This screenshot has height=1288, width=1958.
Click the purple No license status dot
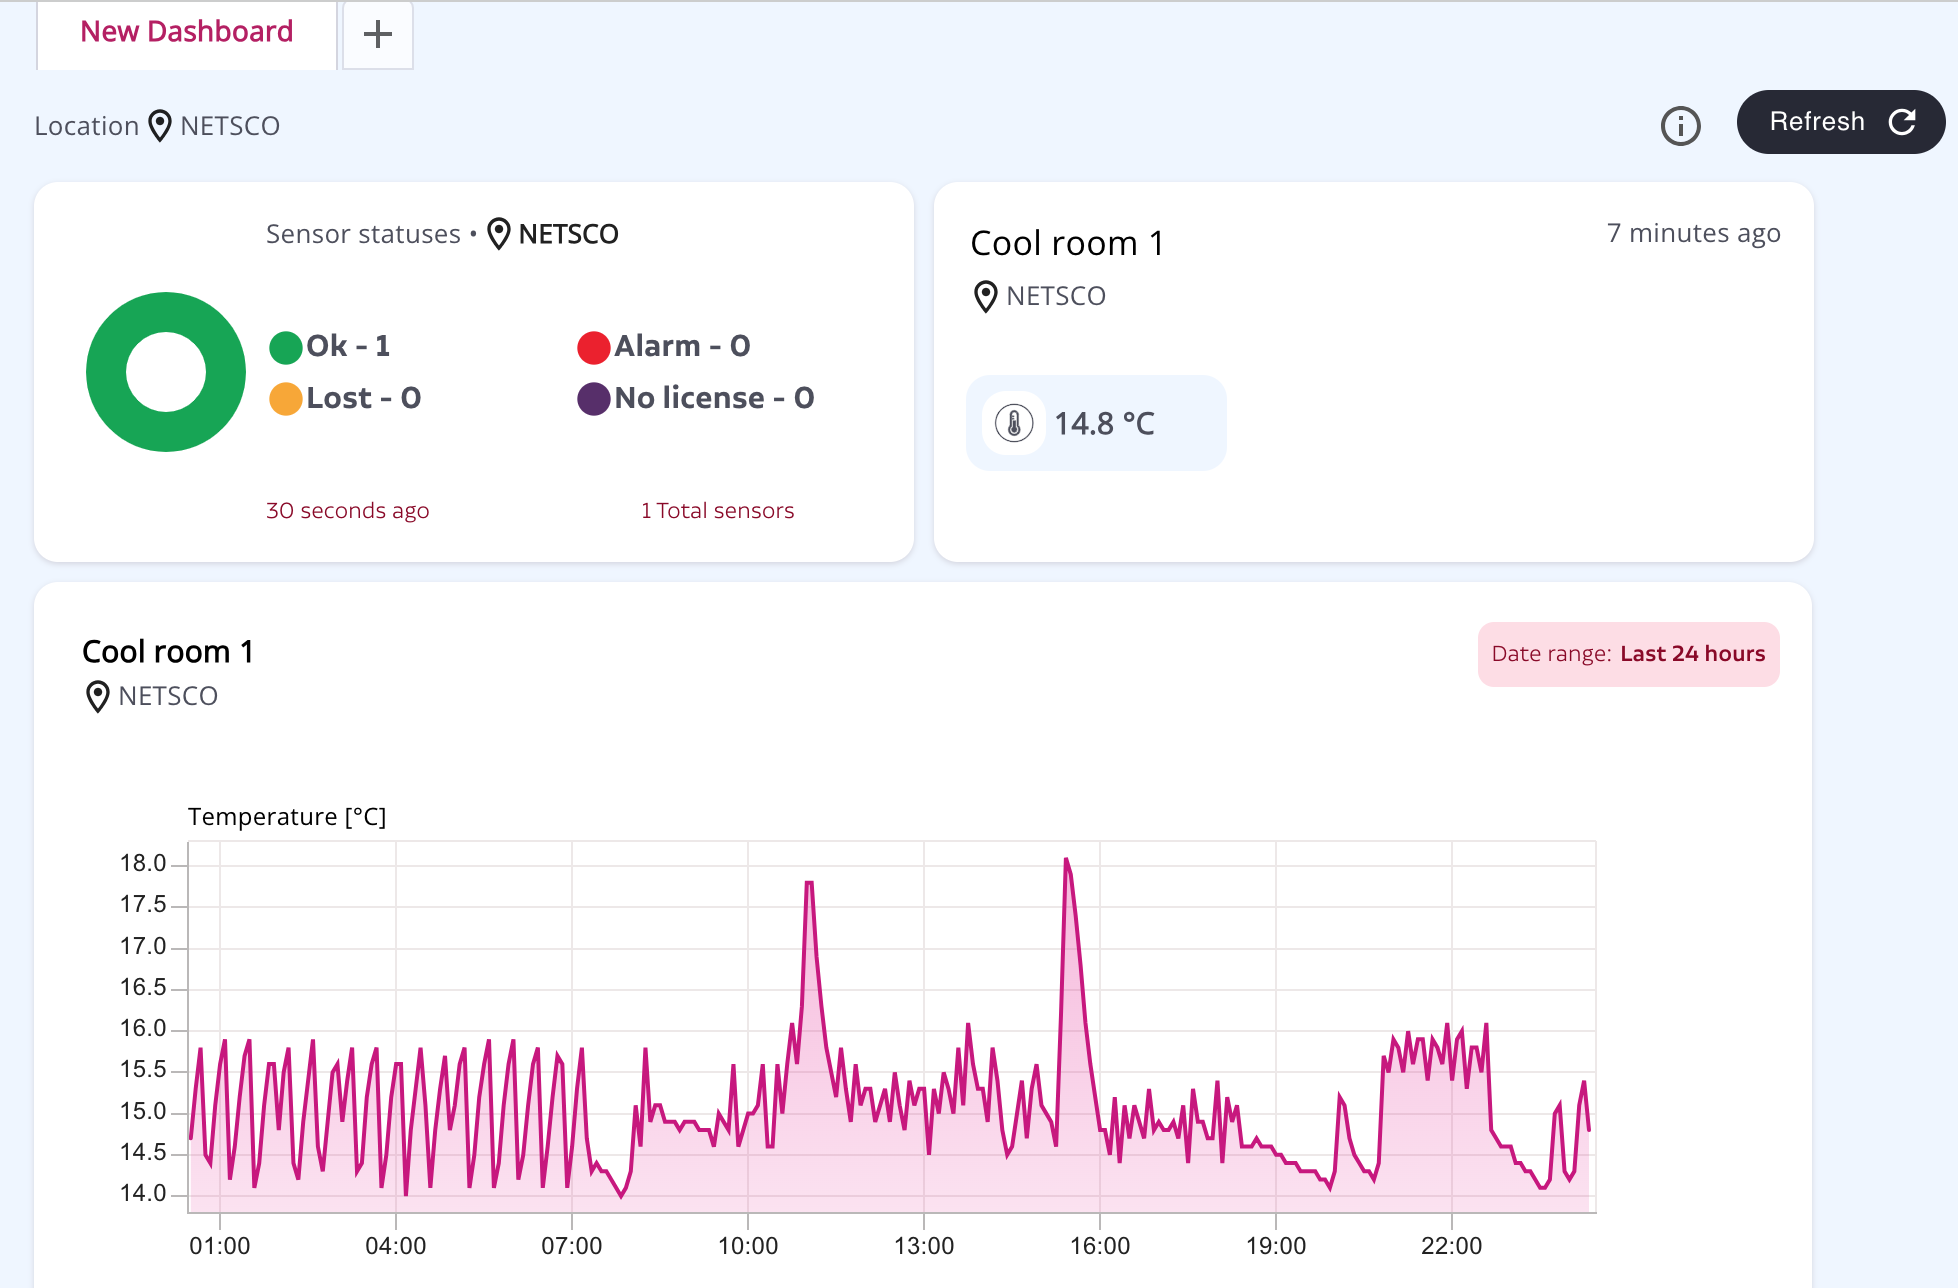pyautogui.click(x=594, y=399)
